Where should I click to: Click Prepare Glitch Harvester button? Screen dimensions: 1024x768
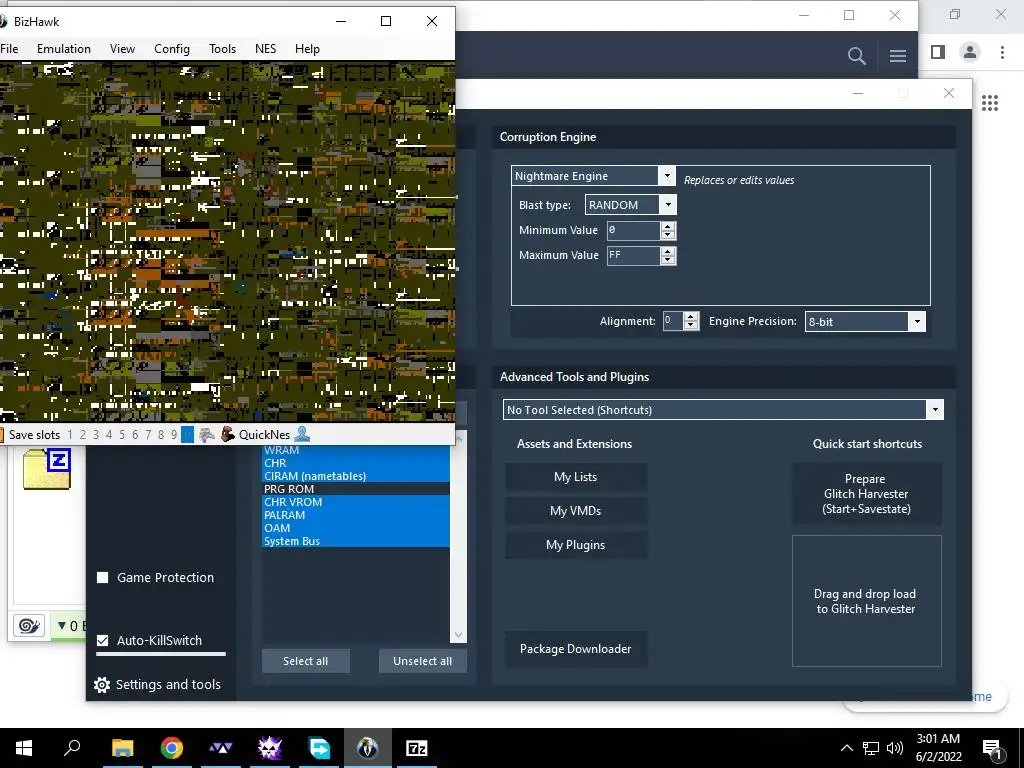click(x=866, y=494)
